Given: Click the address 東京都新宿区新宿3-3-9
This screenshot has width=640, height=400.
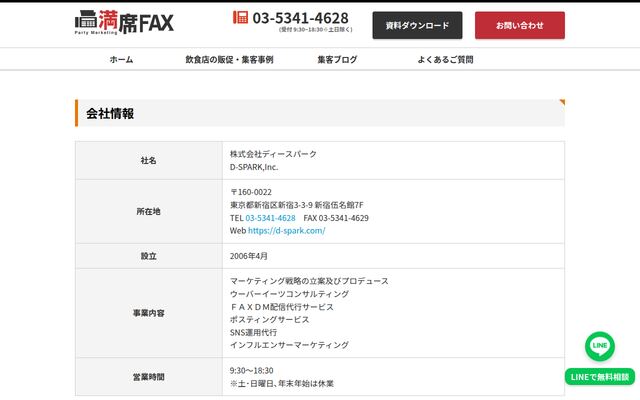Looking at the screenshot, I should (271, 205).
